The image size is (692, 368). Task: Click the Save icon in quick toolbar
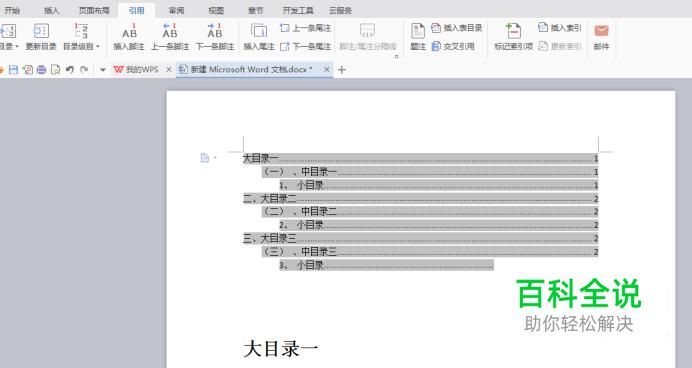[14, 69]
